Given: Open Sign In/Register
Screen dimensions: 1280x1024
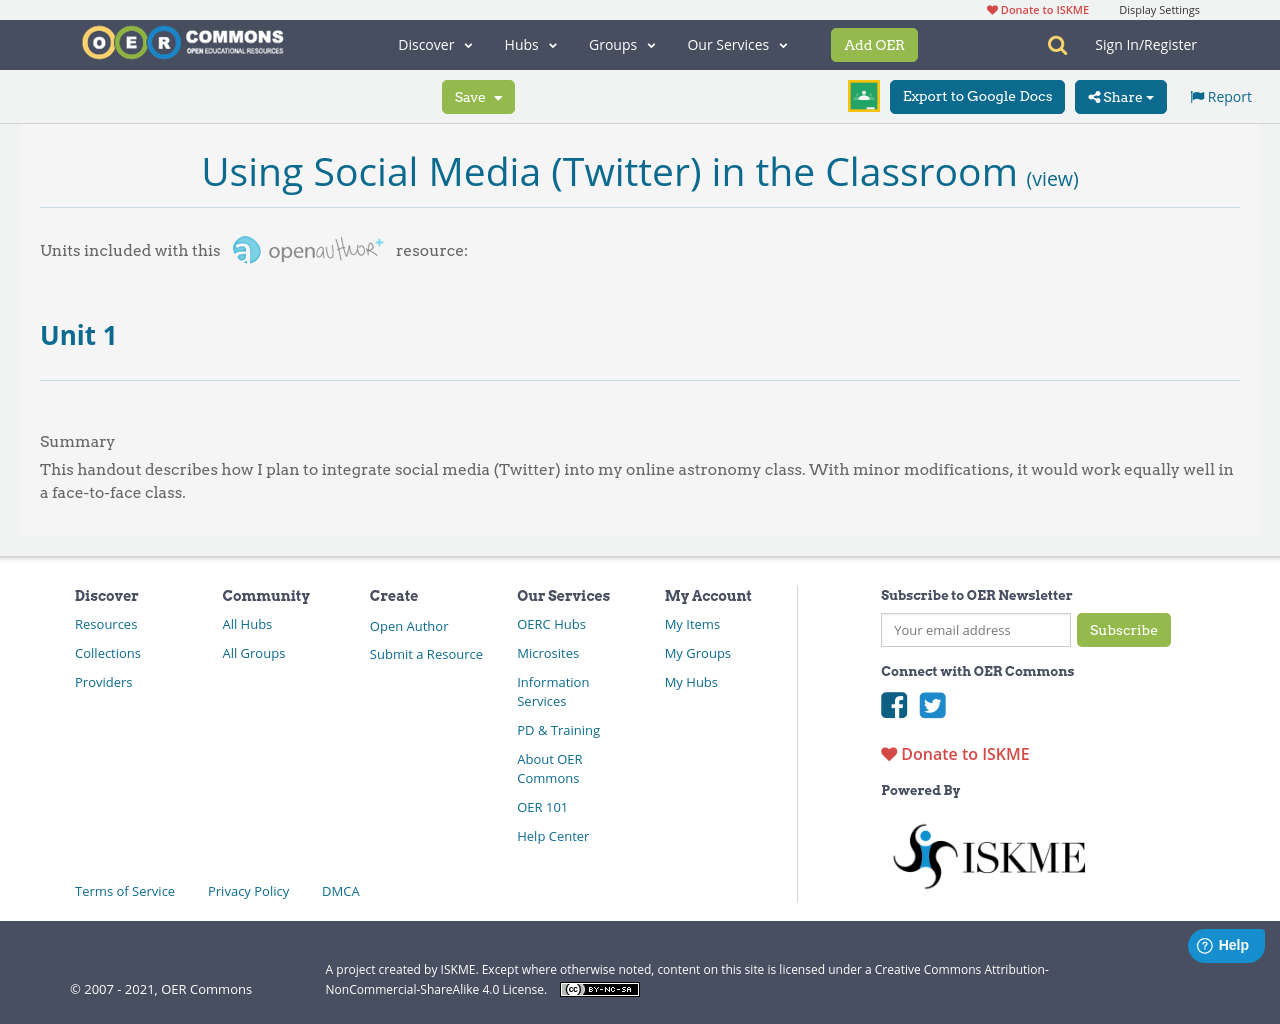Looking at the screenshot, I should 1145,44.
